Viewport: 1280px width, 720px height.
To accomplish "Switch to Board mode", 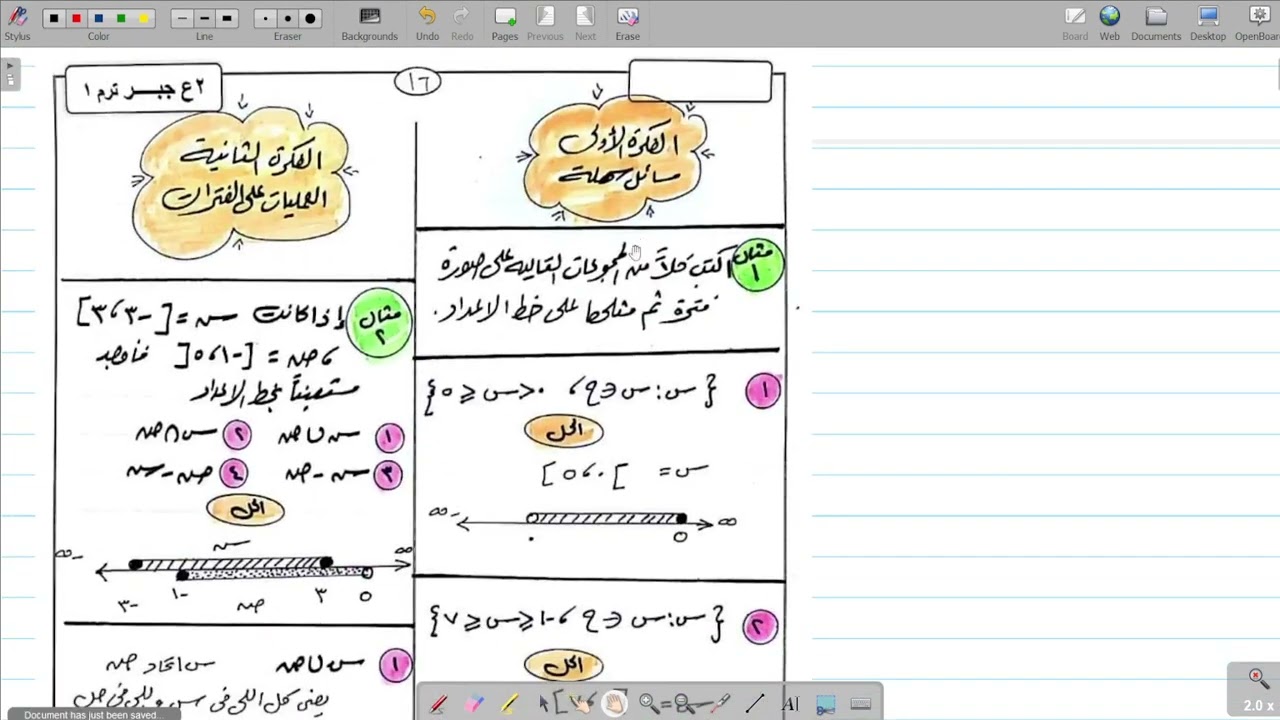I will pyautogui.click(x=1075, y=22).
